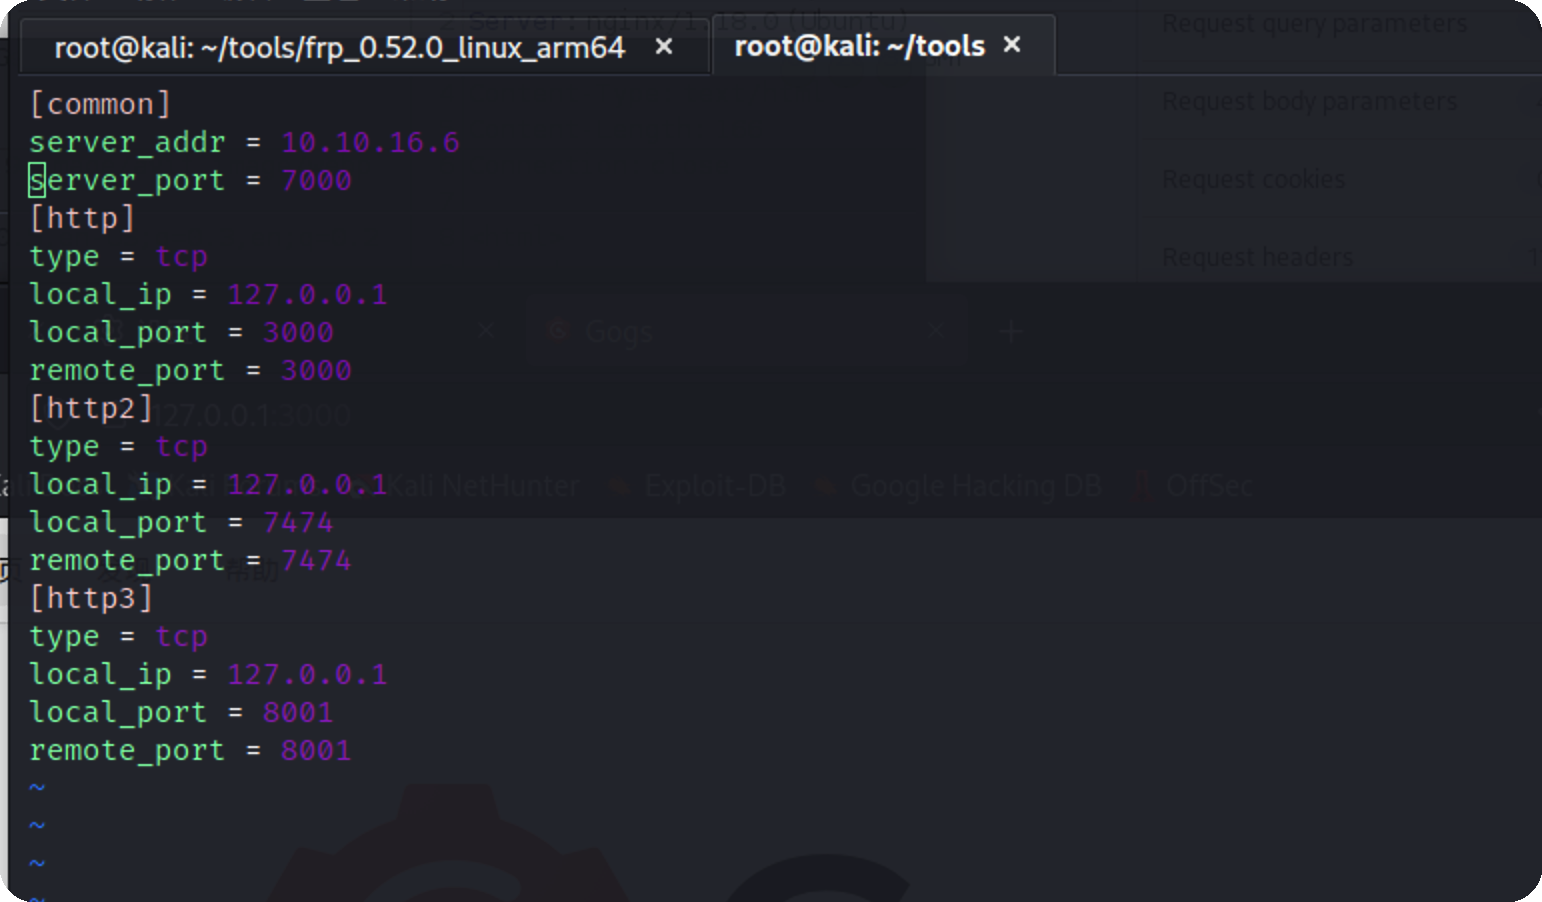Click tcp value under the [http2] section

[x=181, y=447]
